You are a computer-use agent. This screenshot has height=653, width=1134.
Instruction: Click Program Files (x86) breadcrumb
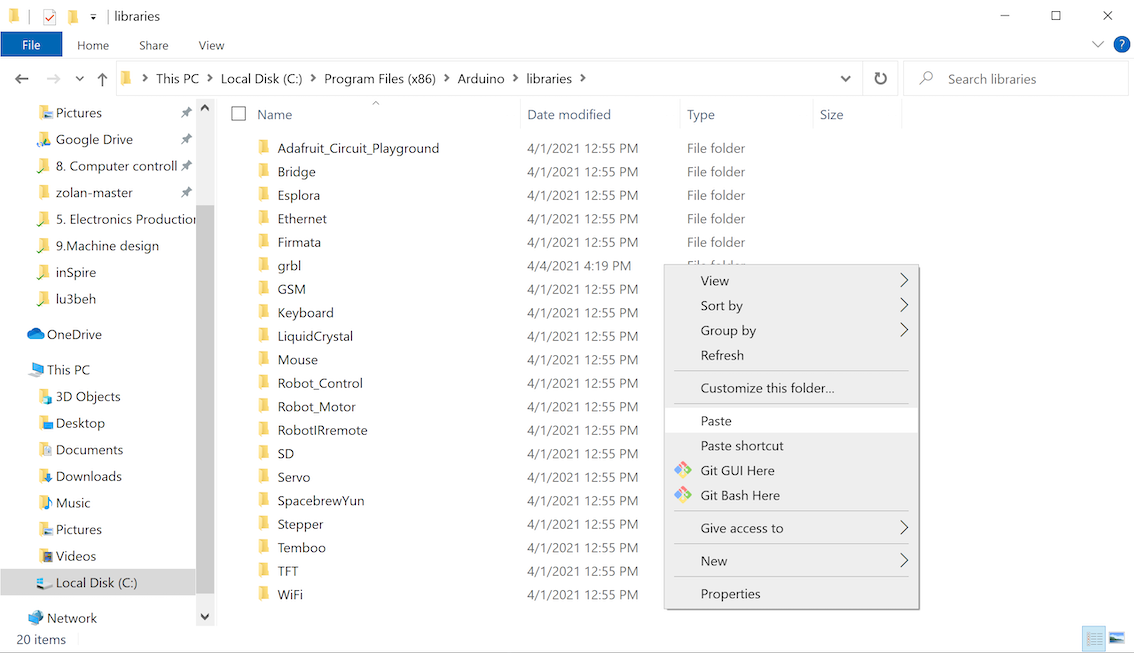(380, 79)
